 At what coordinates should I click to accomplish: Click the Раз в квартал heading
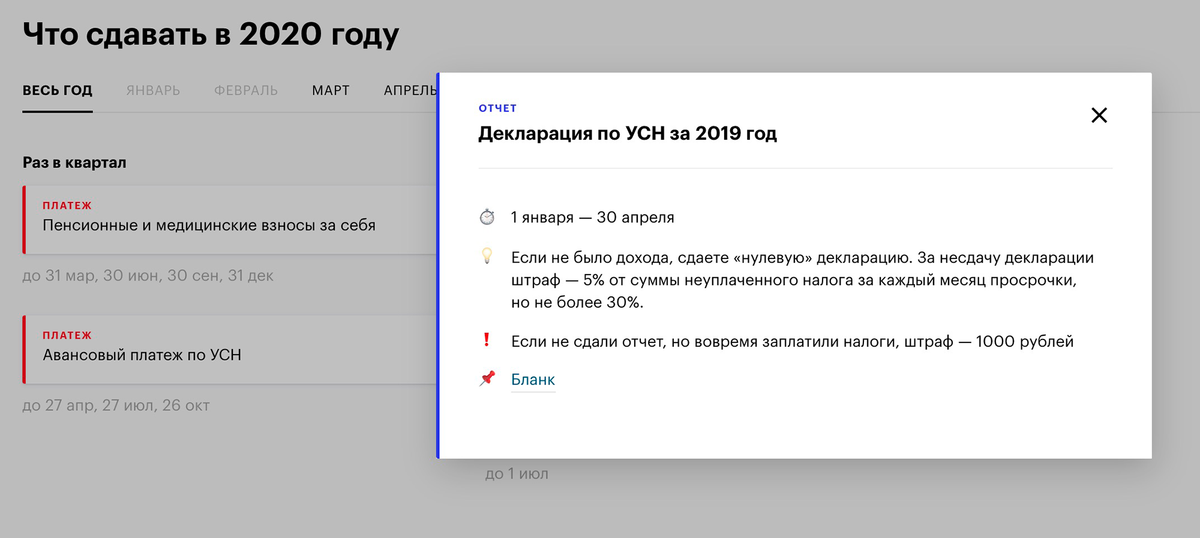click(75, 162)
